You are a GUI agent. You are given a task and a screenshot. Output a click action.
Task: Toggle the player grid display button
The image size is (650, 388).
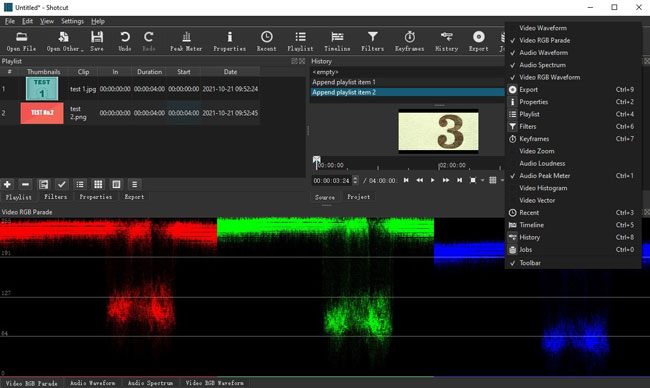tap(492, 180)
